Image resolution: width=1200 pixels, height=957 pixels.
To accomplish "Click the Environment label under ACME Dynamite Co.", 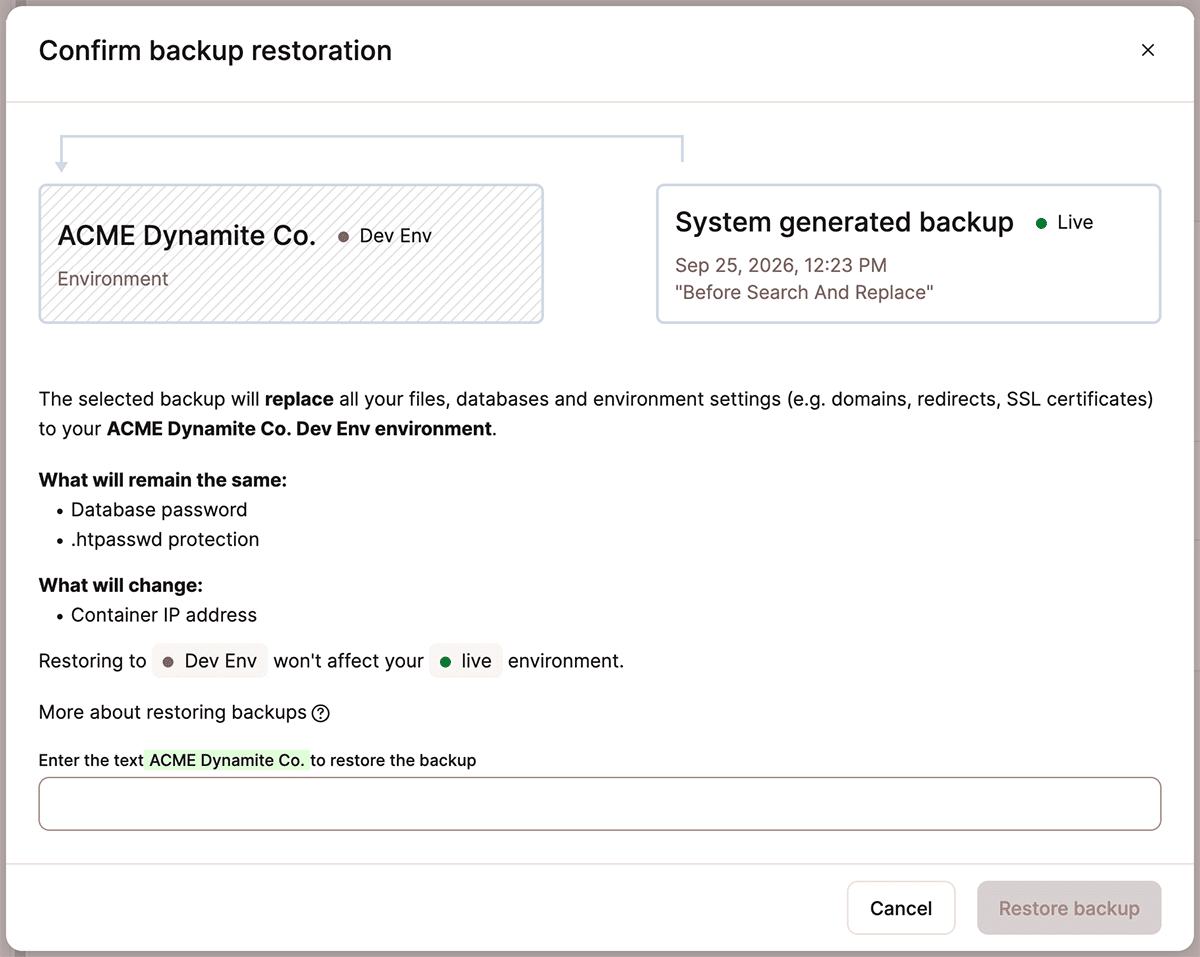I will click(113, 279).
